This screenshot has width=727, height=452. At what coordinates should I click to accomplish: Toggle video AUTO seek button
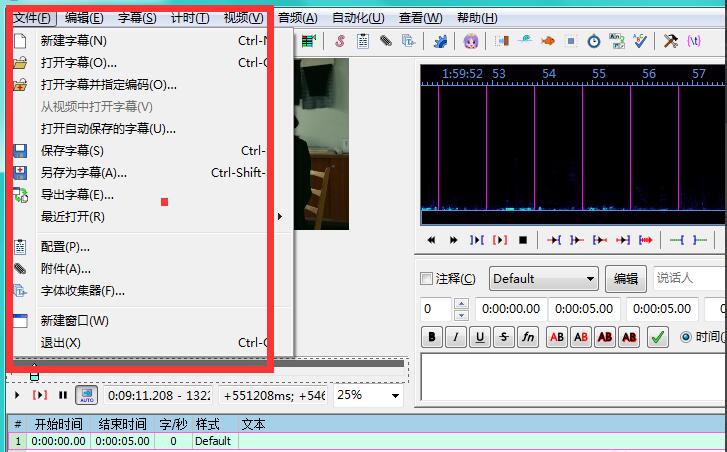tap(87, 395)
